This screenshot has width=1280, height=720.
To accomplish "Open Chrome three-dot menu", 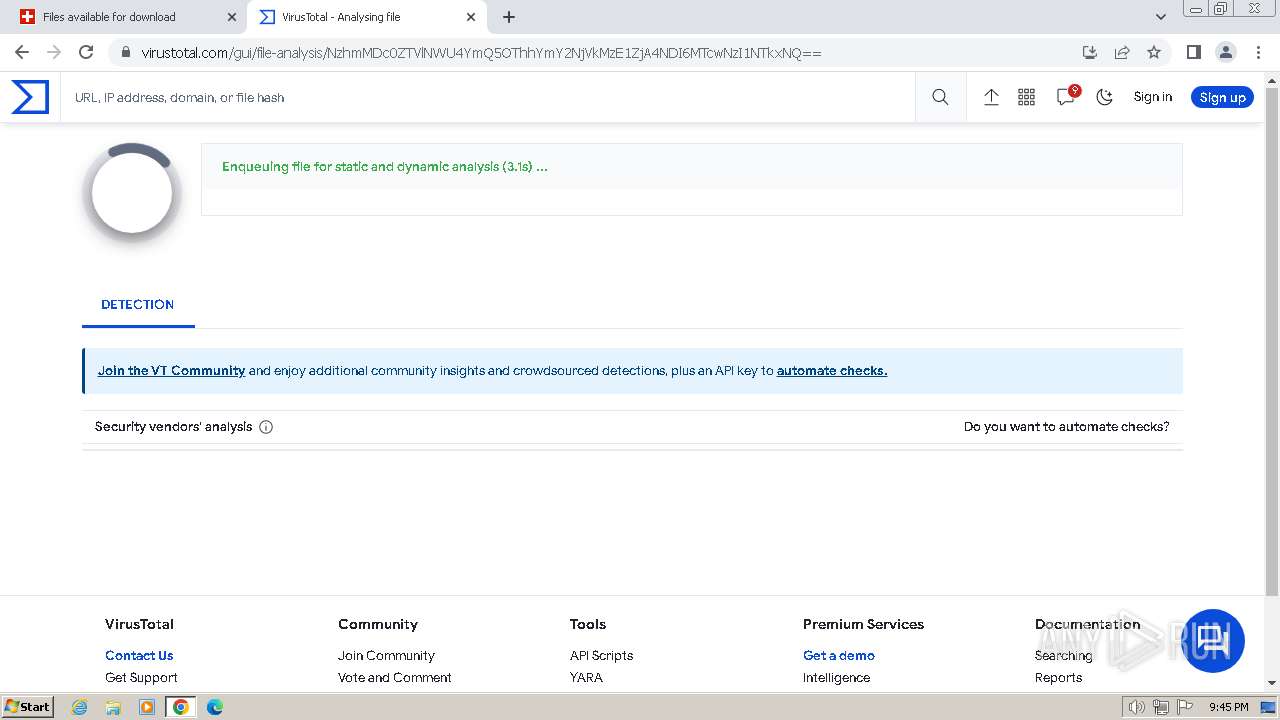I will point(1257,52).
